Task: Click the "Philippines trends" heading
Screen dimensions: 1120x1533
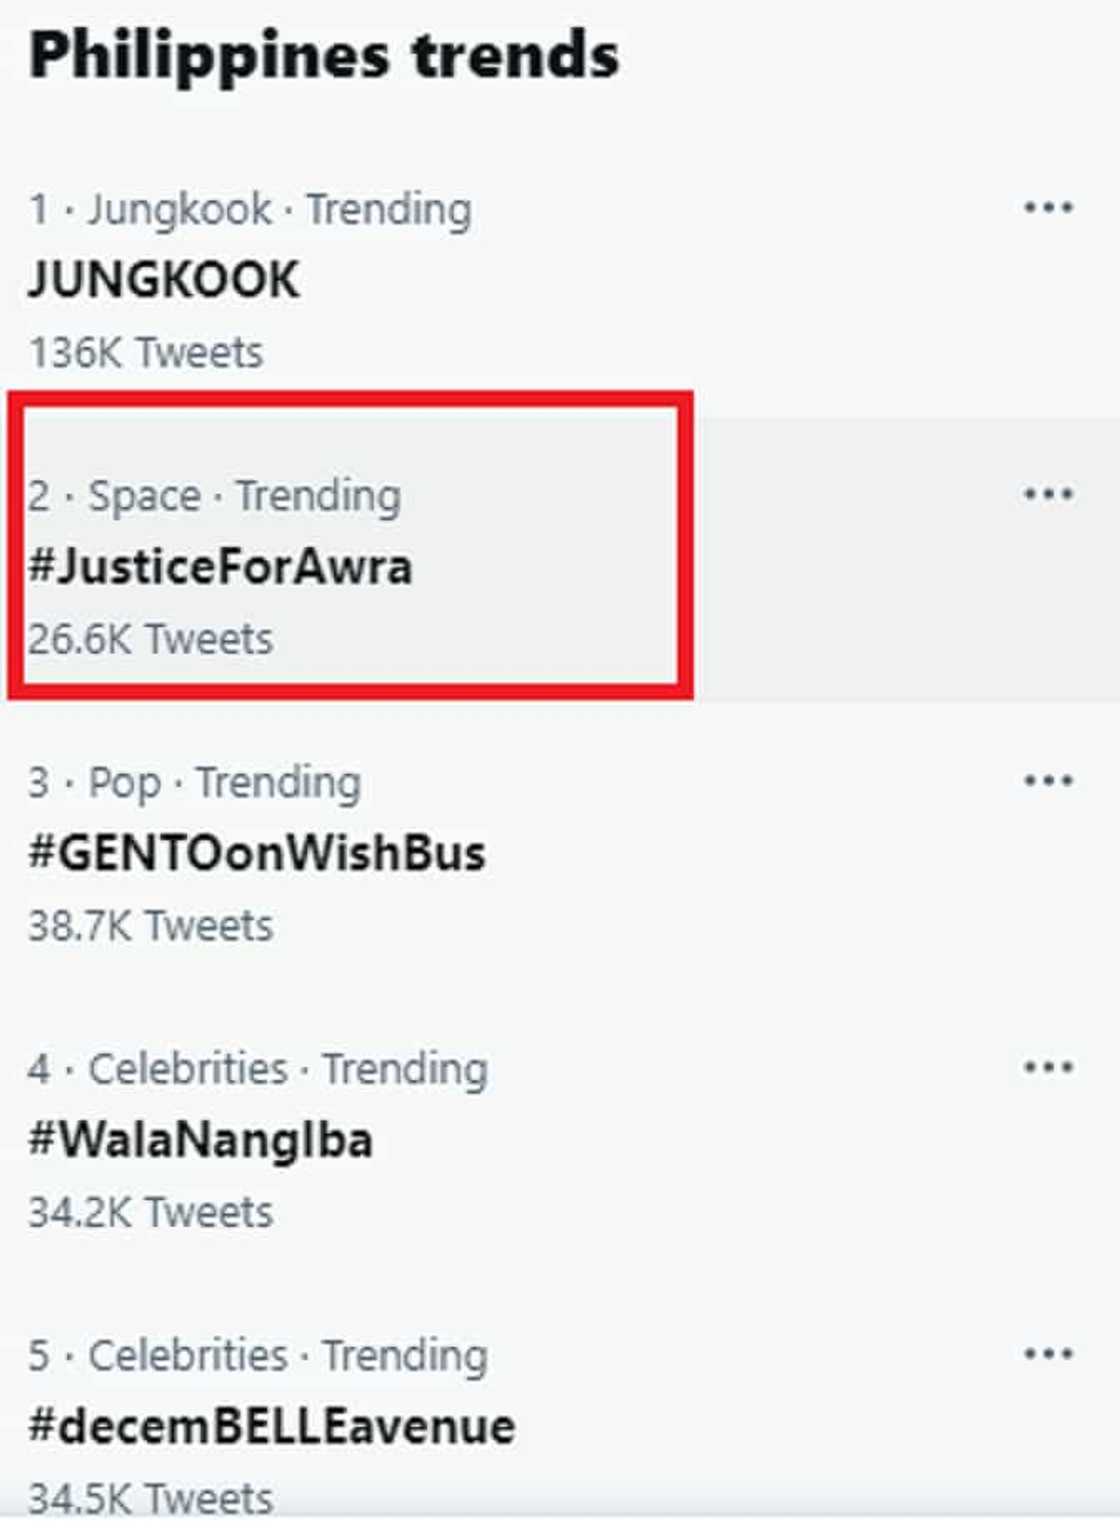Action: click(324, 55)
